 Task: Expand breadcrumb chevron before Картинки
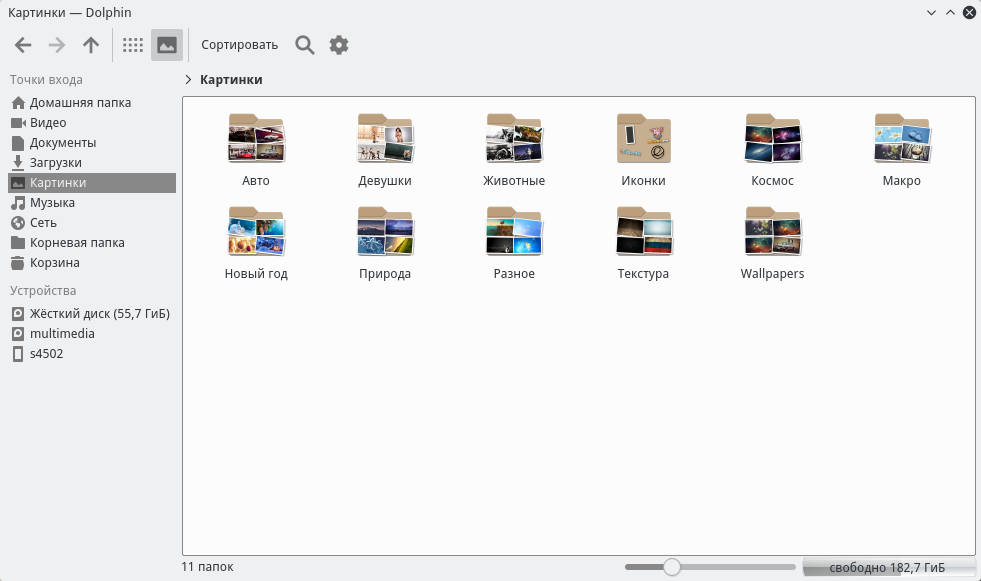tap(188, 79)
